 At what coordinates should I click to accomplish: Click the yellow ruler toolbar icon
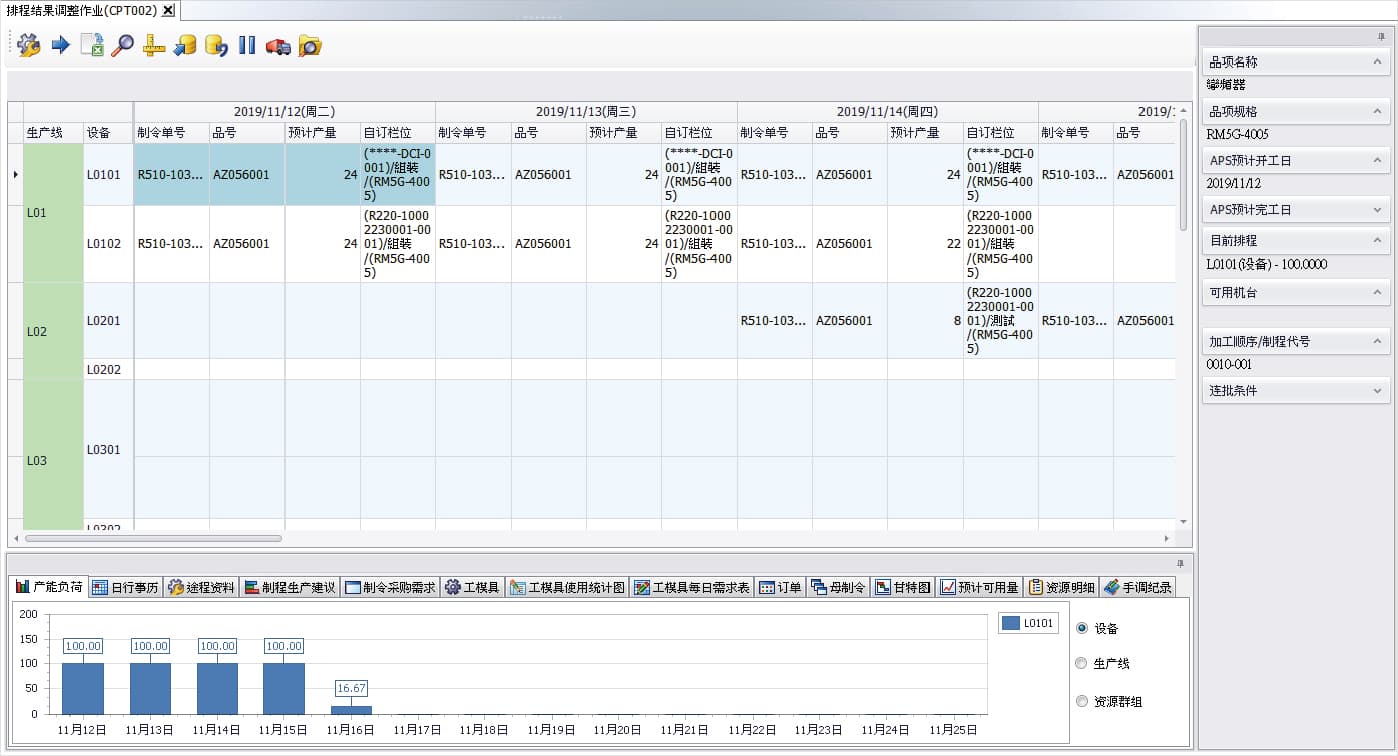point(153,45)
